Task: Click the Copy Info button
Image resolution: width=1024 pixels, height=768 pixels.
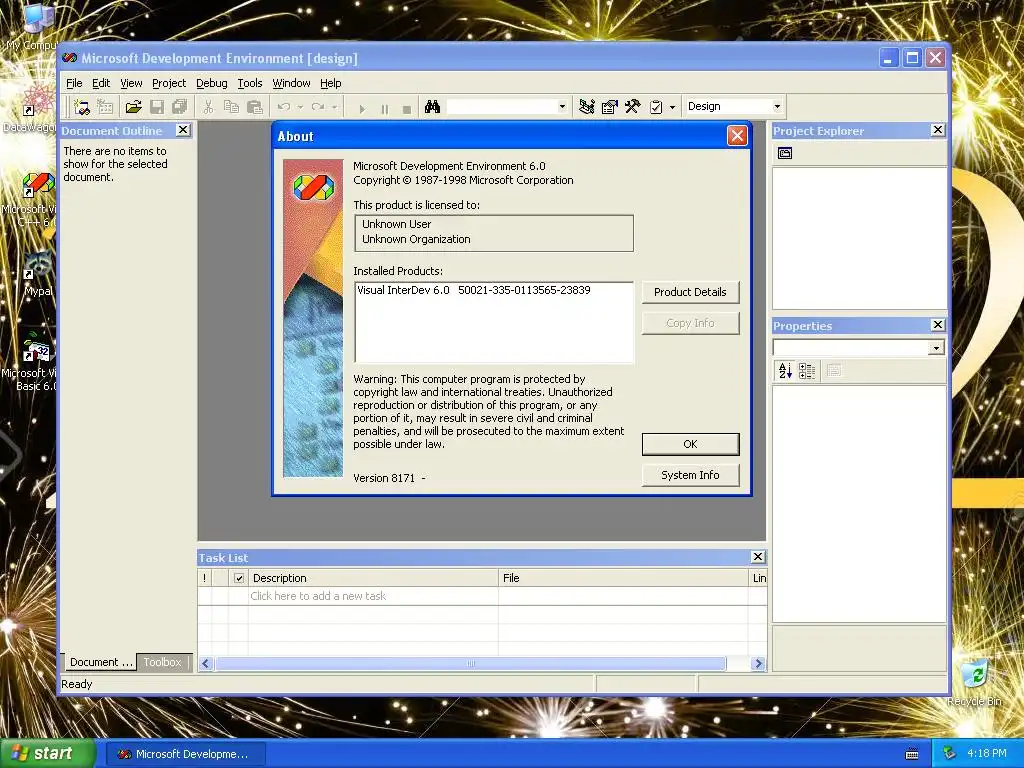Action: 690,323
